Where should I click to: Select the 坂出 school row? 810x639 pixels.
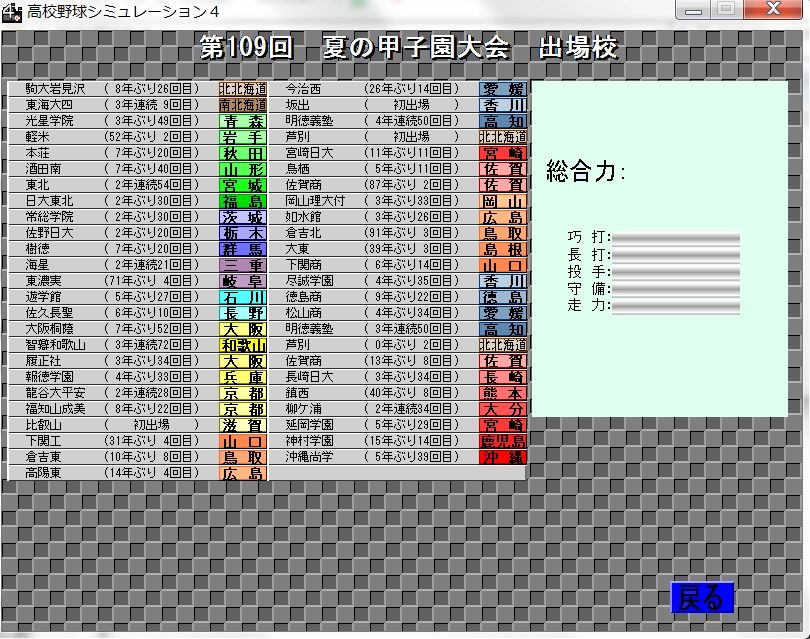(398, 104)
